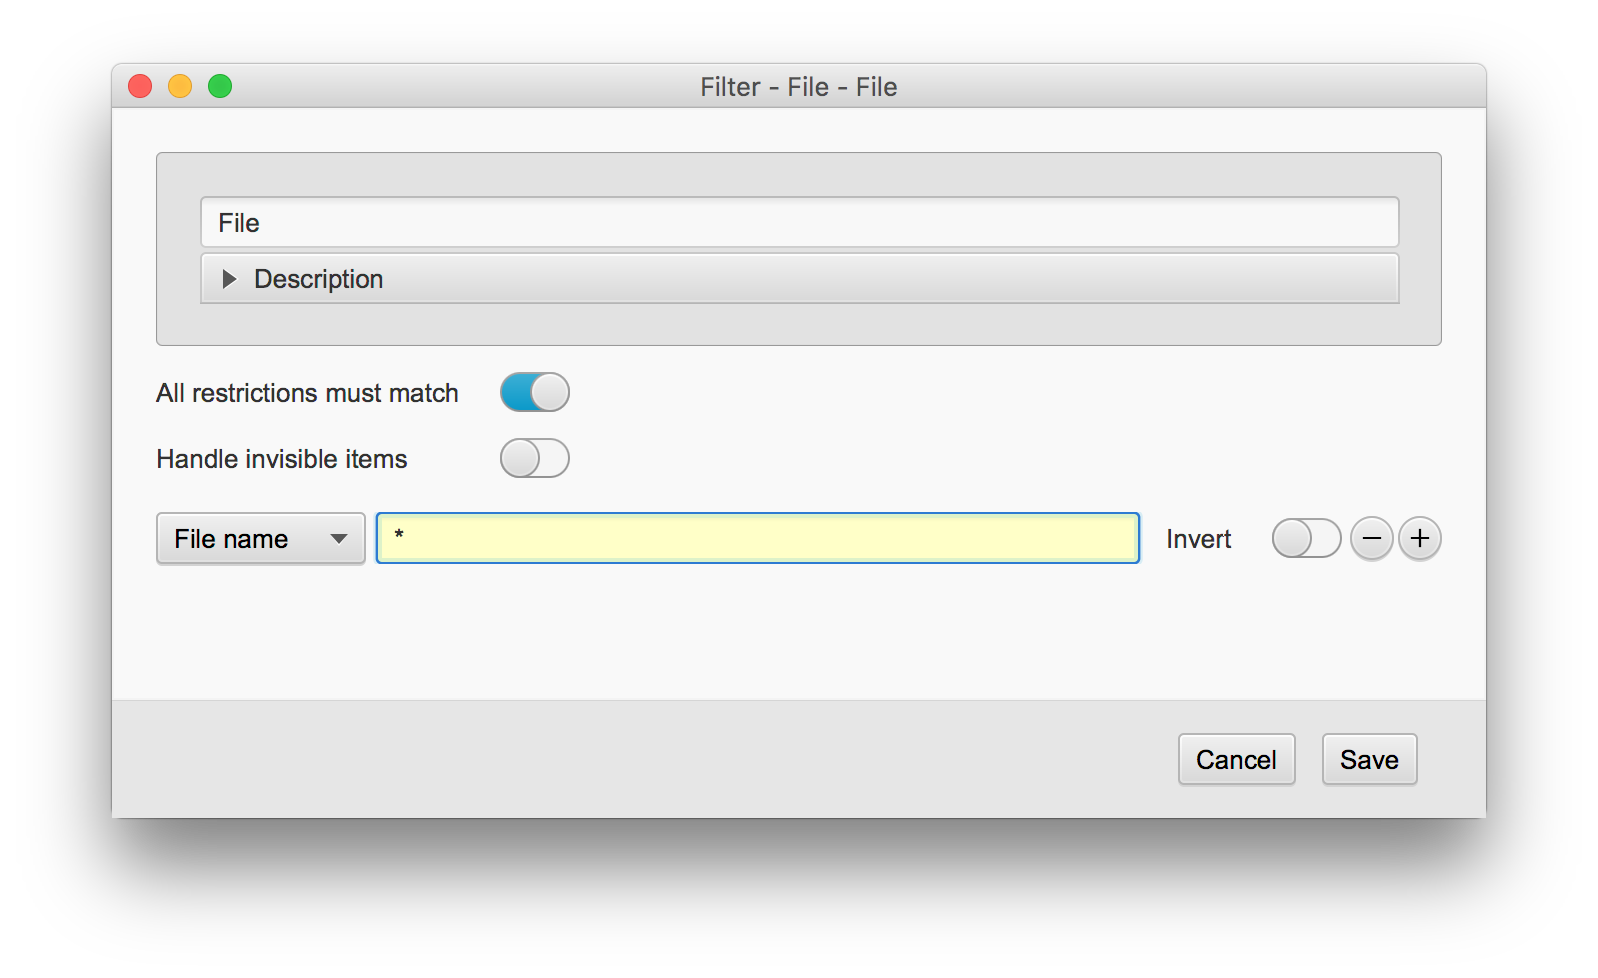Viewport: 1598px width, 978px height.
Task: Cancel the filter dialog
Action: 1236,759
